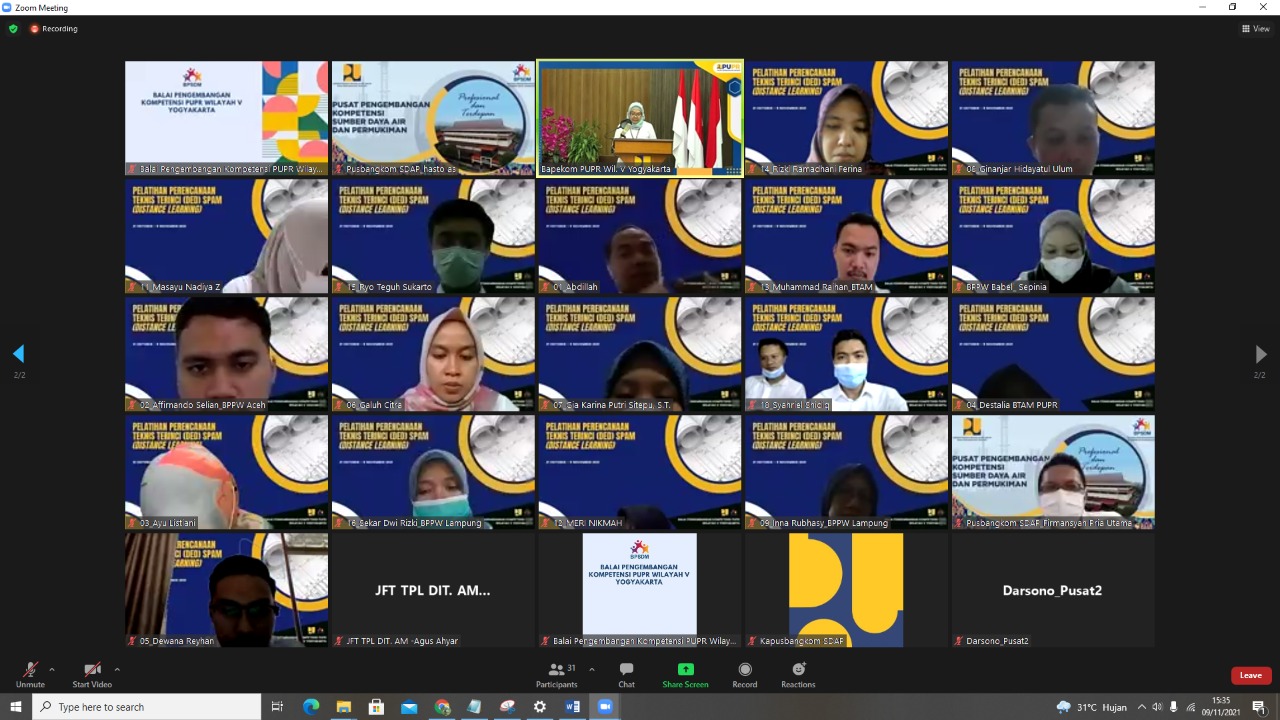This screenshot has height=720, width=1280.
Task: Select 16_Sekar Dwi Rizki_BPPW Lampung video tile
Action: (x=433, y=472)
